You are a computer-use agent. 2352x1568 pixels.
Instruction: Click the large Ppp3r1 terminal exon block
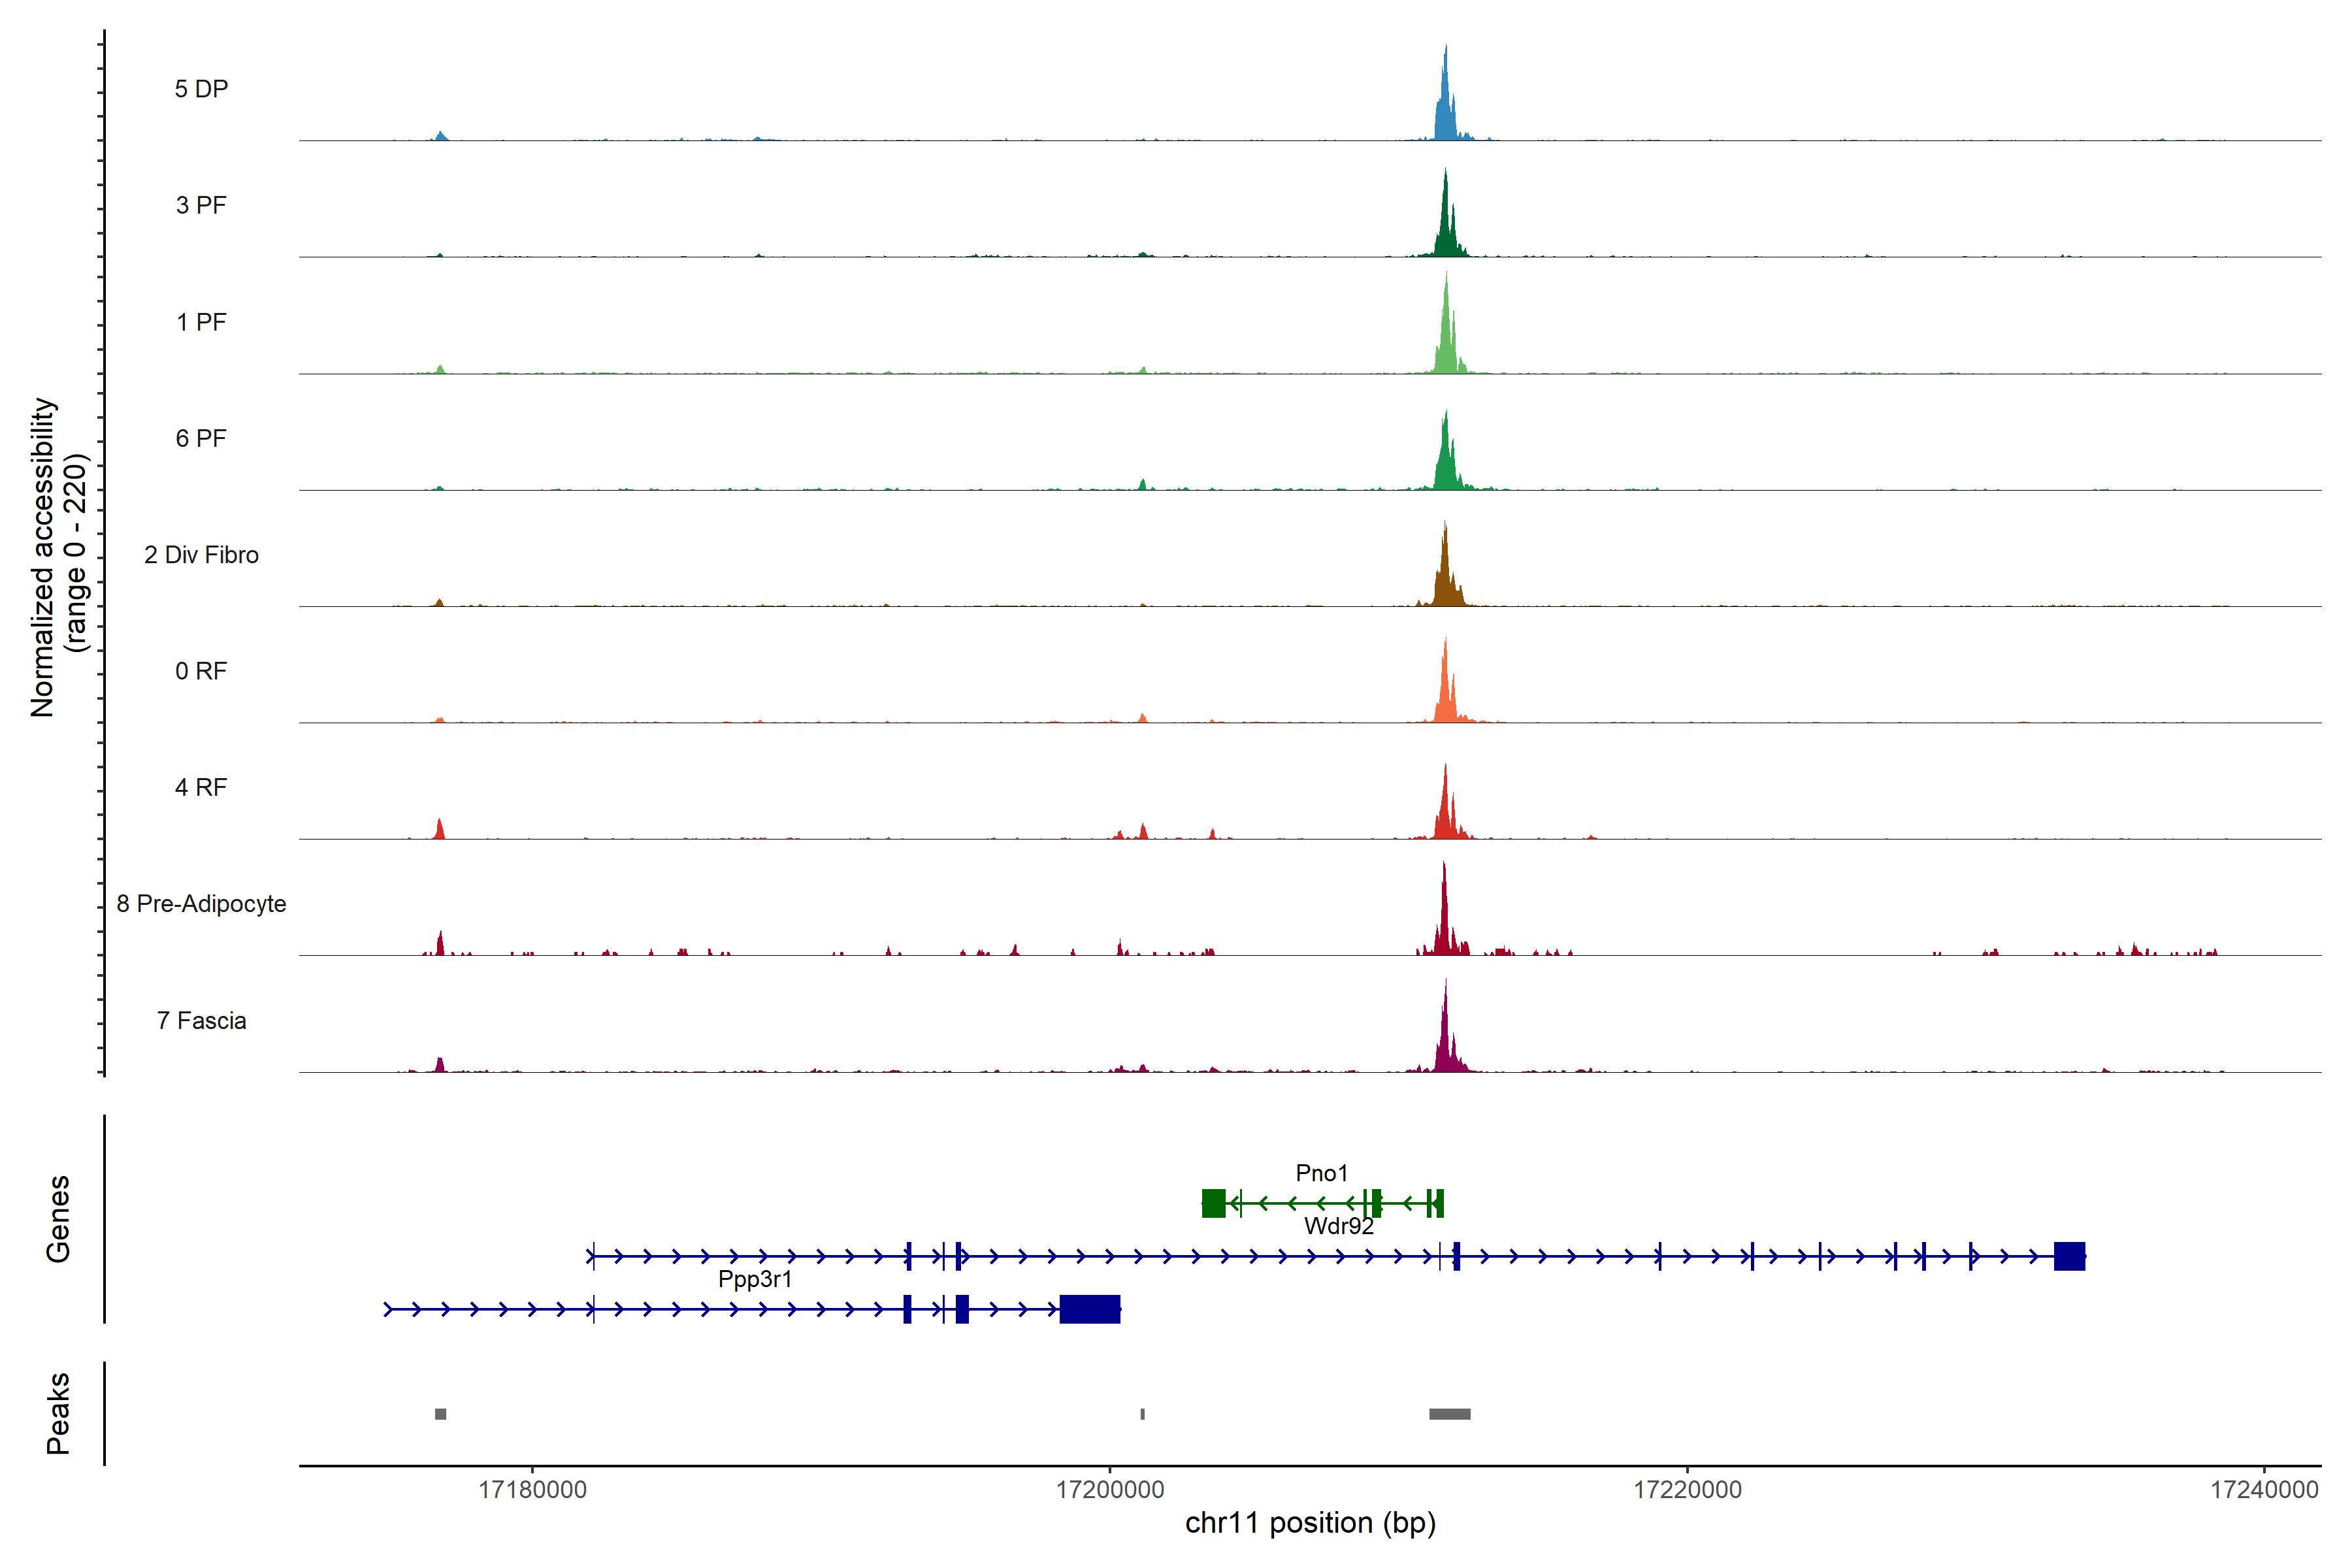(x=1090, y=1309)
